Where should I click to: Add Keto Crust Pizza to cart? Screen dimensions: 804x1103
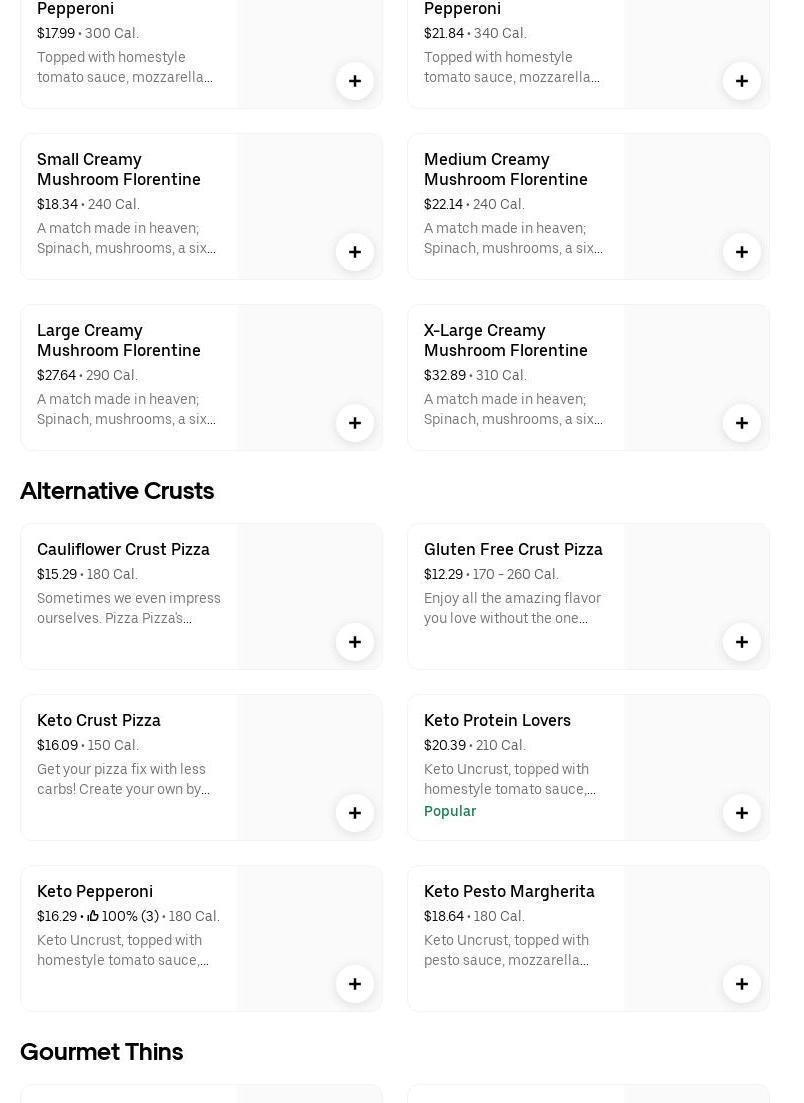pyautogui.click(x=355, y=813)
